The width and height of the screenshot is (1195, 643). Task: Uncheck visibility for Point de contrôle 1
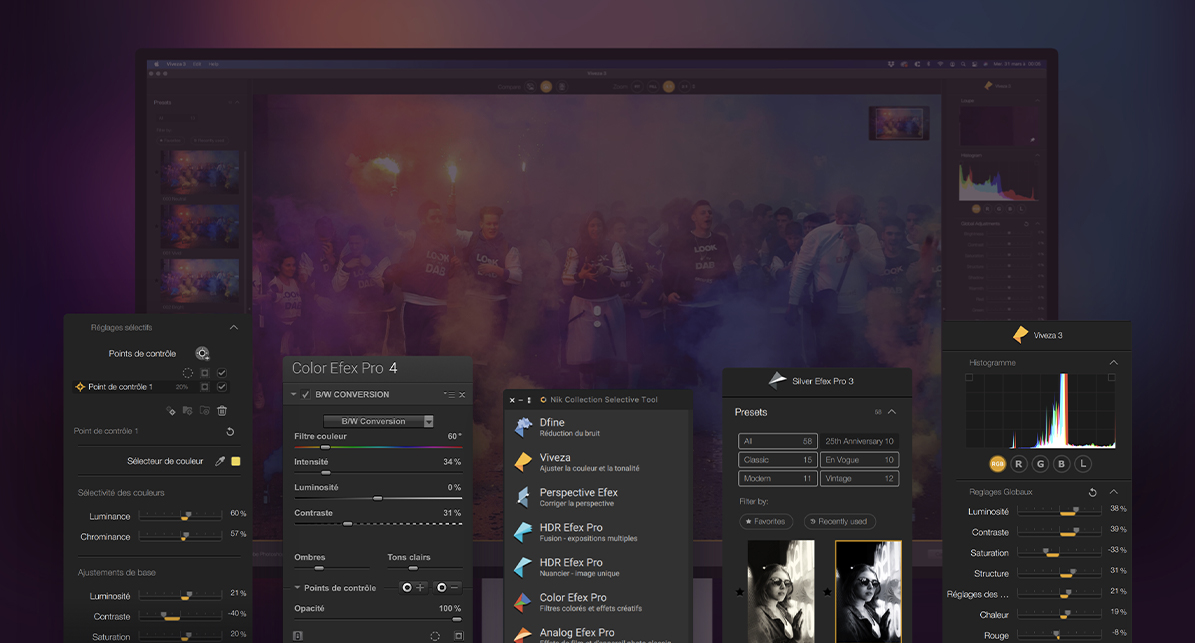tap(222, 387)
